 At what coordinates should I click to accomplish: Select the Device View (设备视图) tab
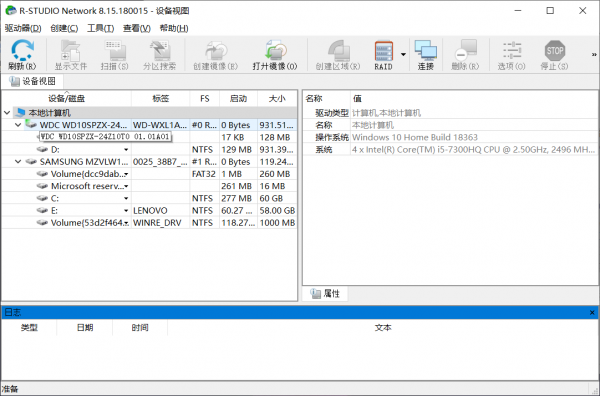click(x=33, y=81)
